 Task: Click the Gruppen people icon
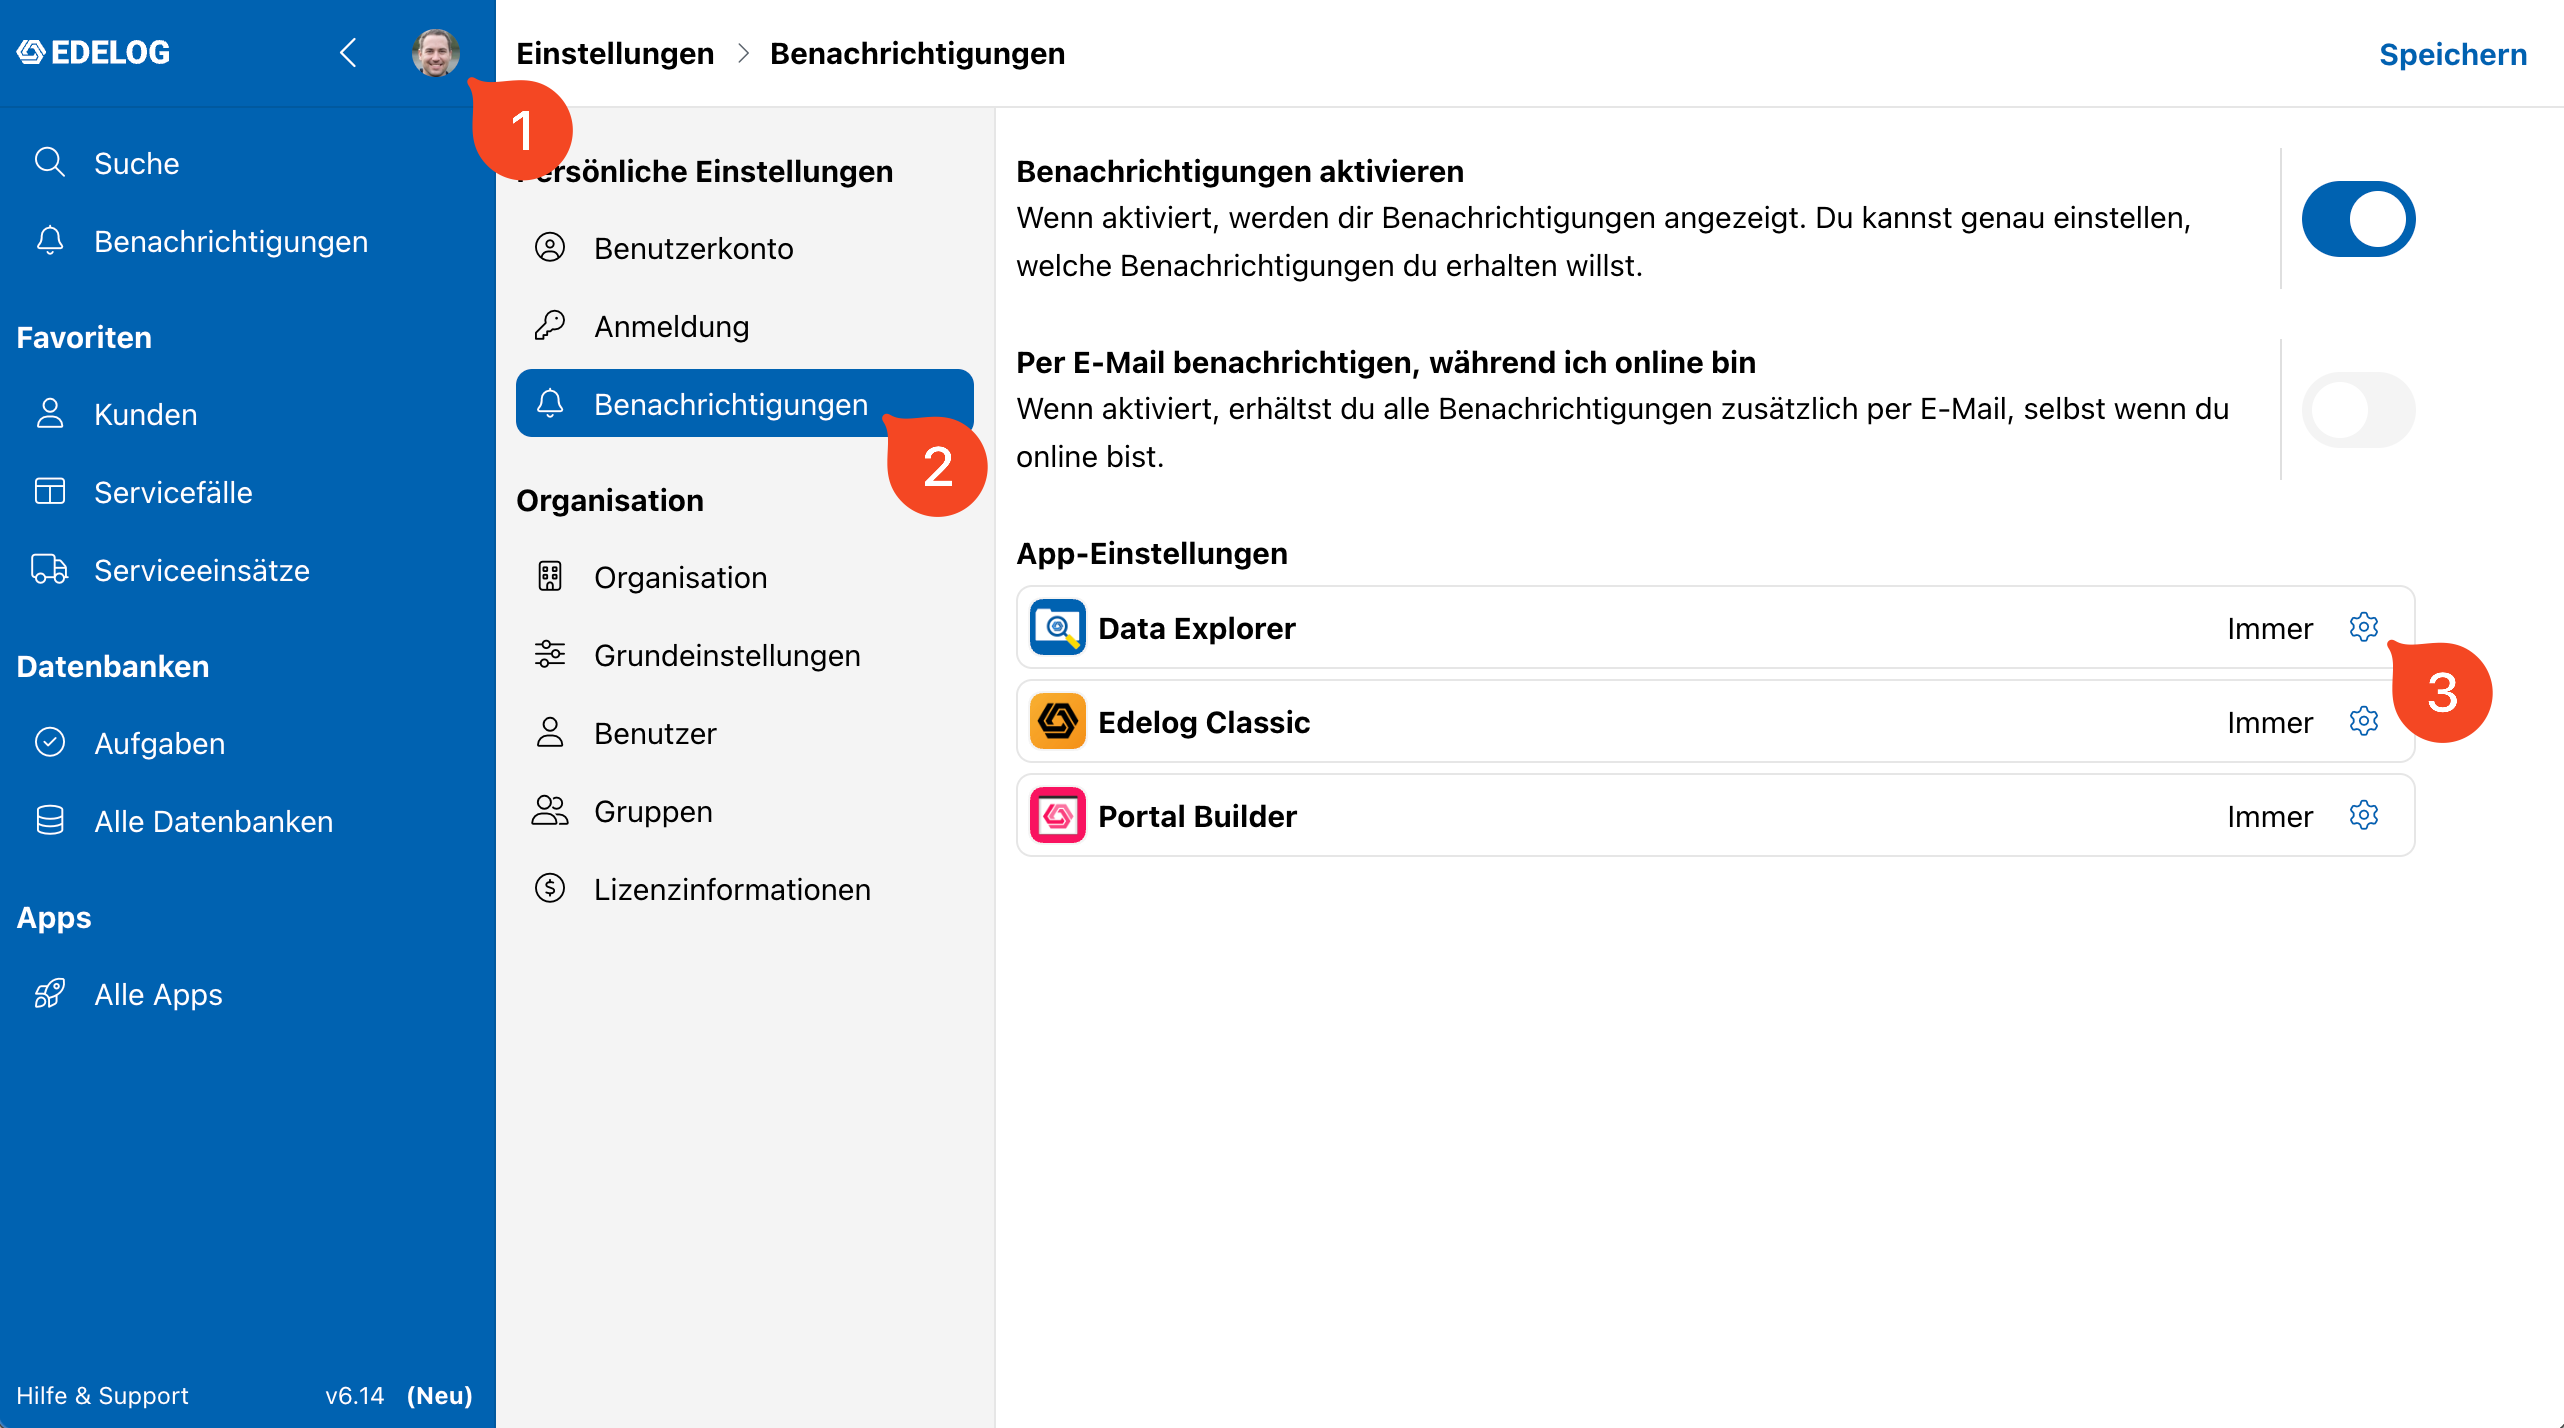click(x=550, y=811)
